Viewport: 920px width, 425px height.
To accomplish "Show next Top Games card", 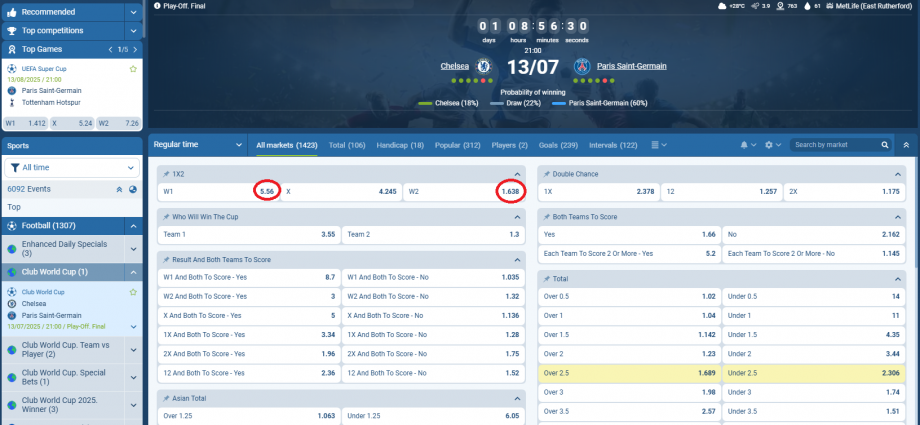I will [135, 50].
